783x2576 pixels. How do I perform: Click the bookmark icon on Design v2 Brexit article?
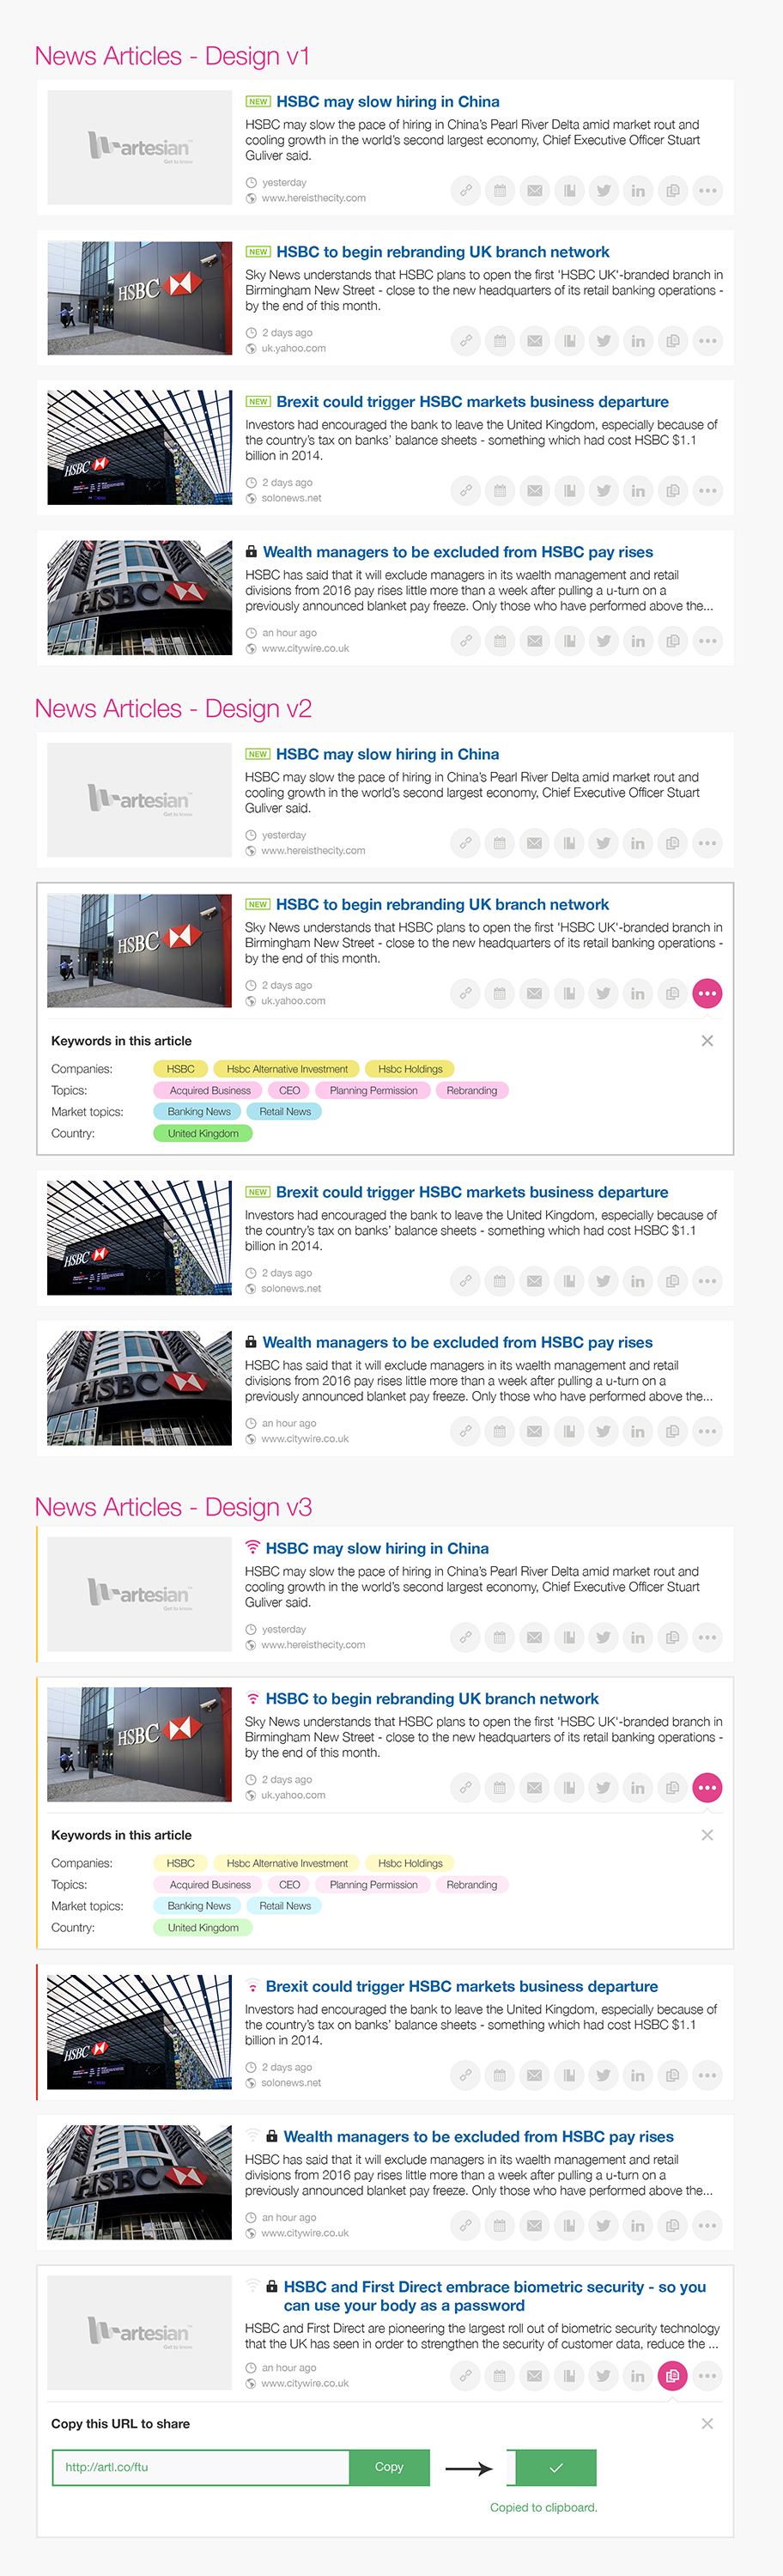[x=569, y=1281]
